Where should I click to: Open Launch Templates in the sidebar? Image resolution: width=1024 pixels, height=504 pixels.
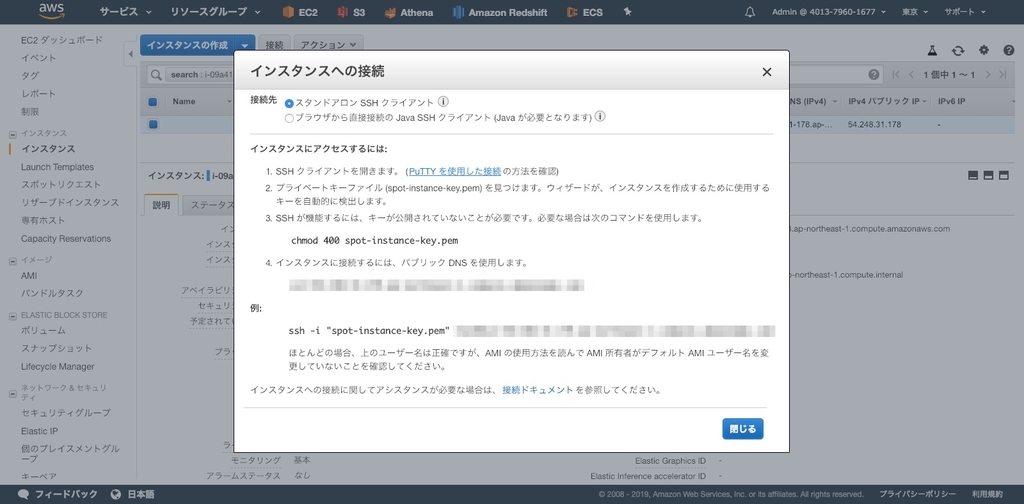(x=57, y=167)
